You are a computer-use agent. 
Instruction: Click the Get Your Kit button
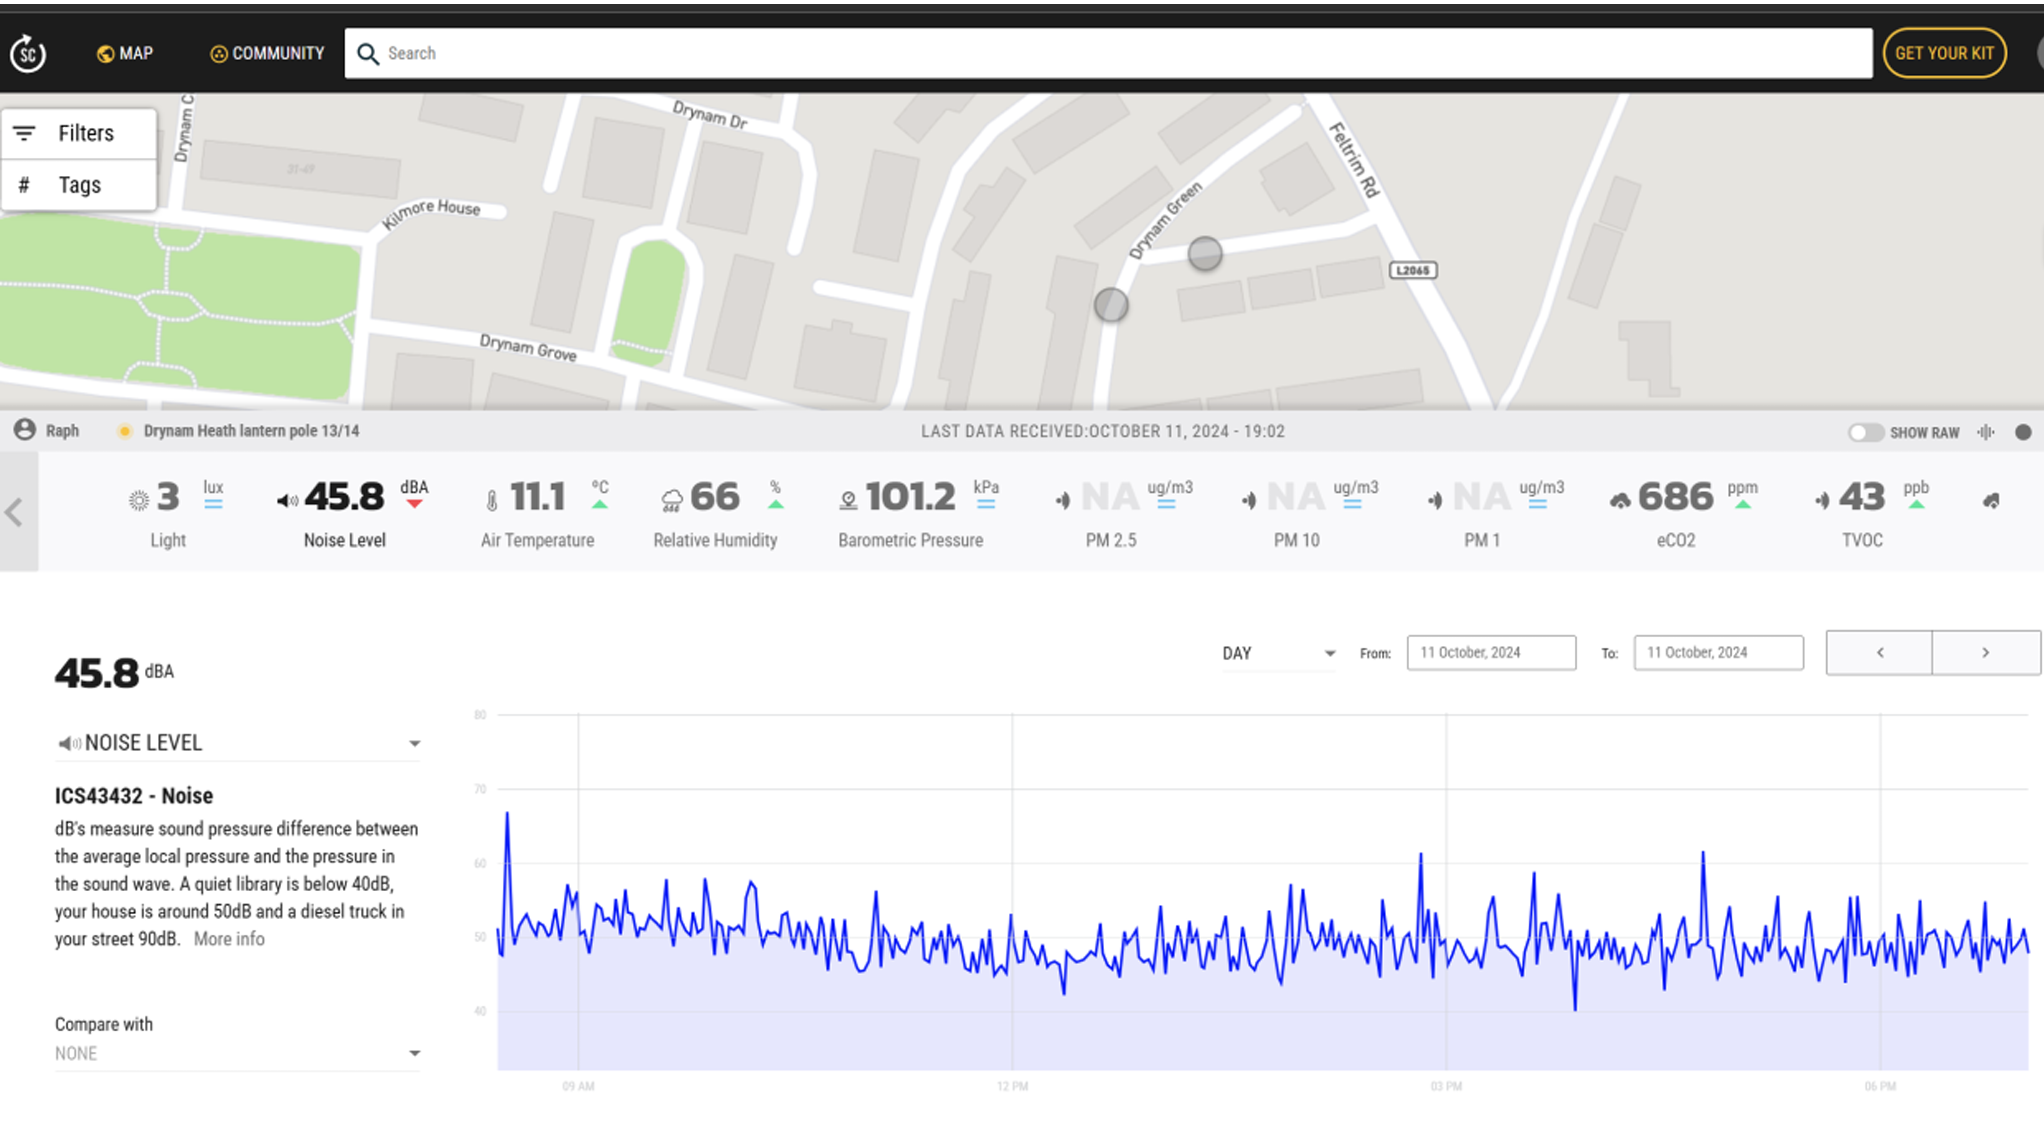1943,53
